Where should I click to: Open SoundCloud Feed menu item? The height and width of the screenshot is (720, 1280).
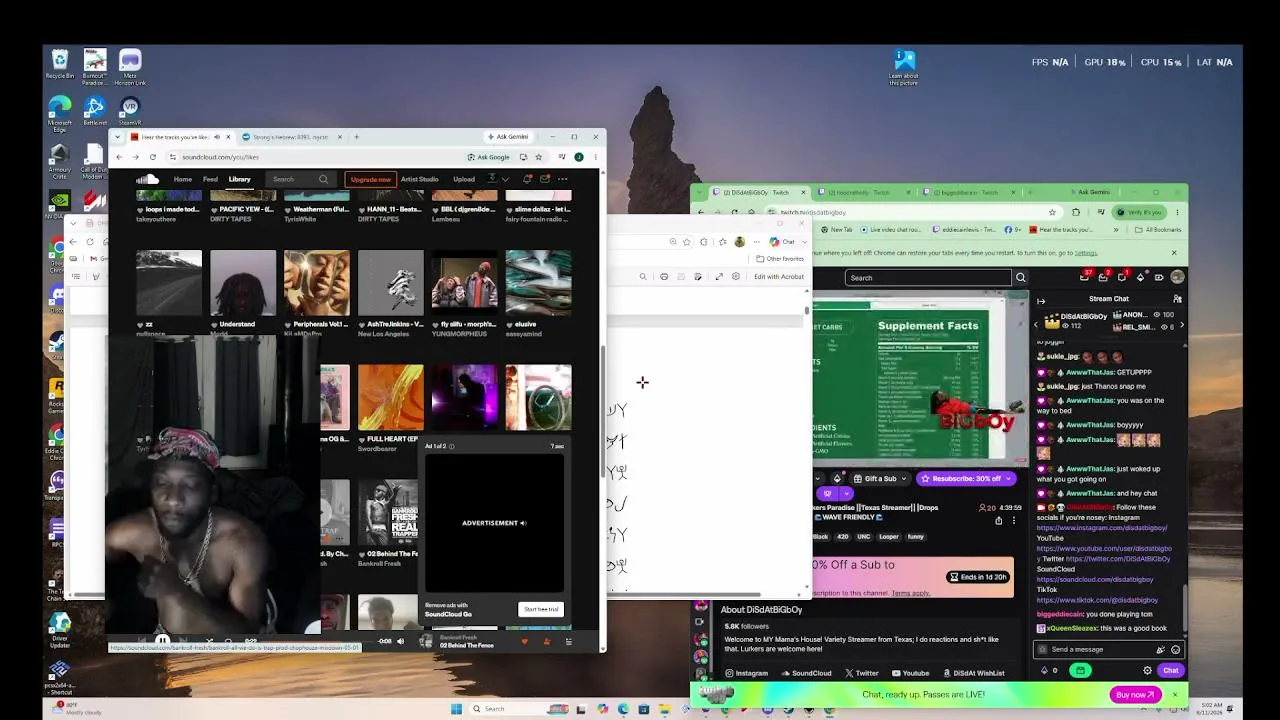tap(210, 180)
